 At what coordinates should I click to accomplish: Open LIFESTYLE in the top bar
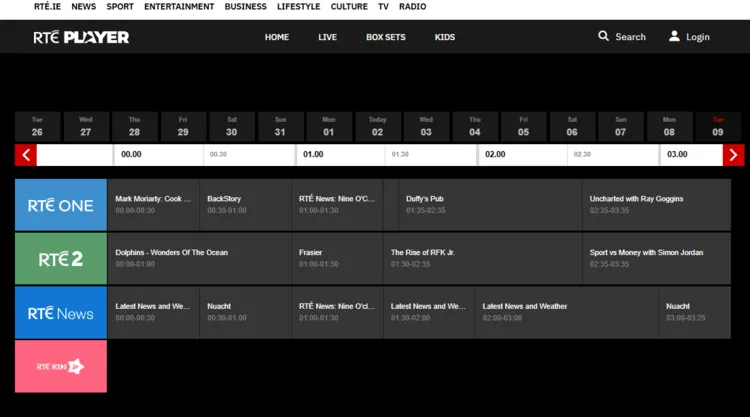tap(298, 7)
